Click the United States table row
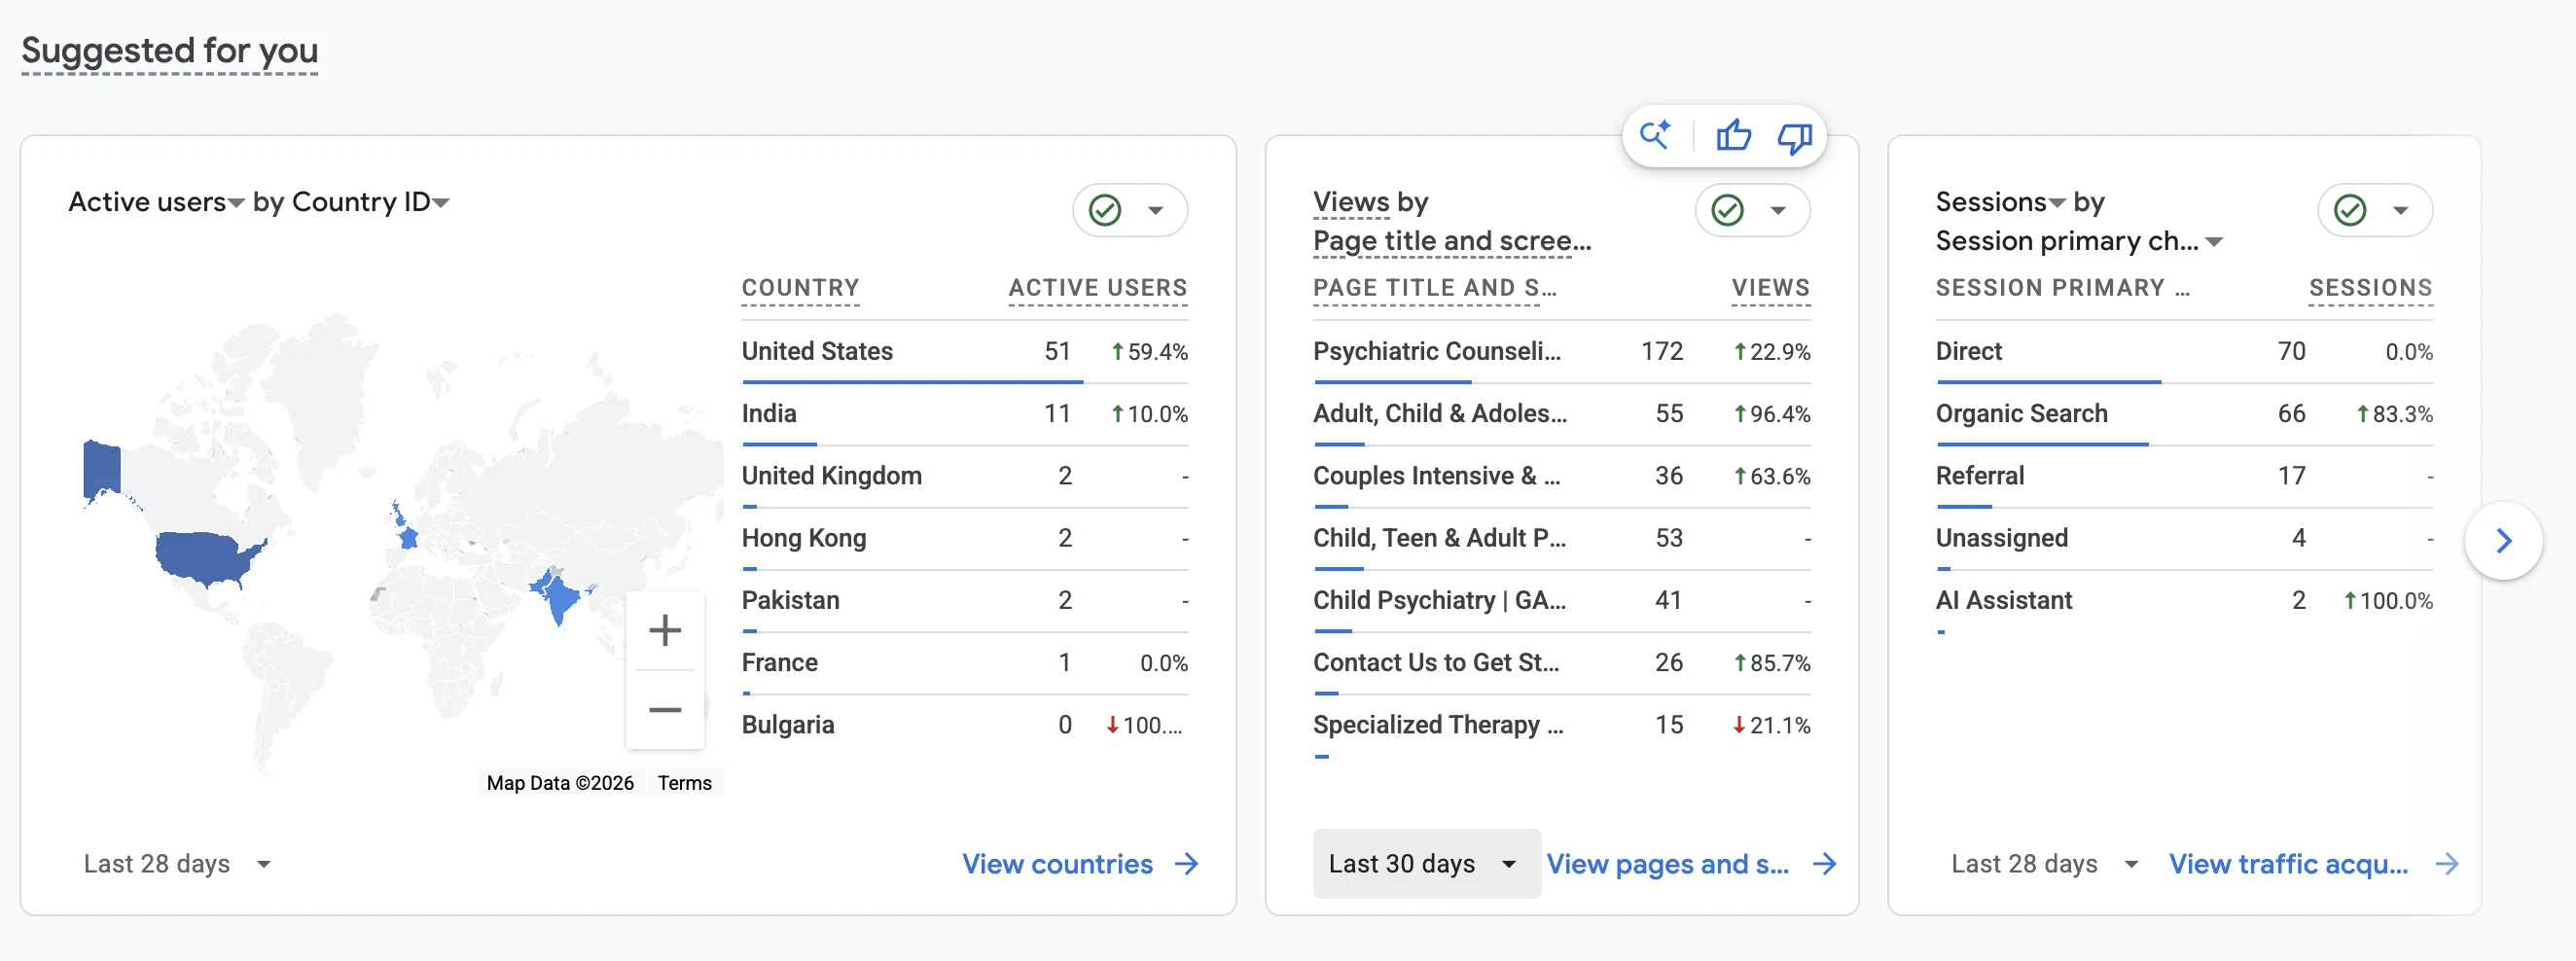 tap(964, 352)
